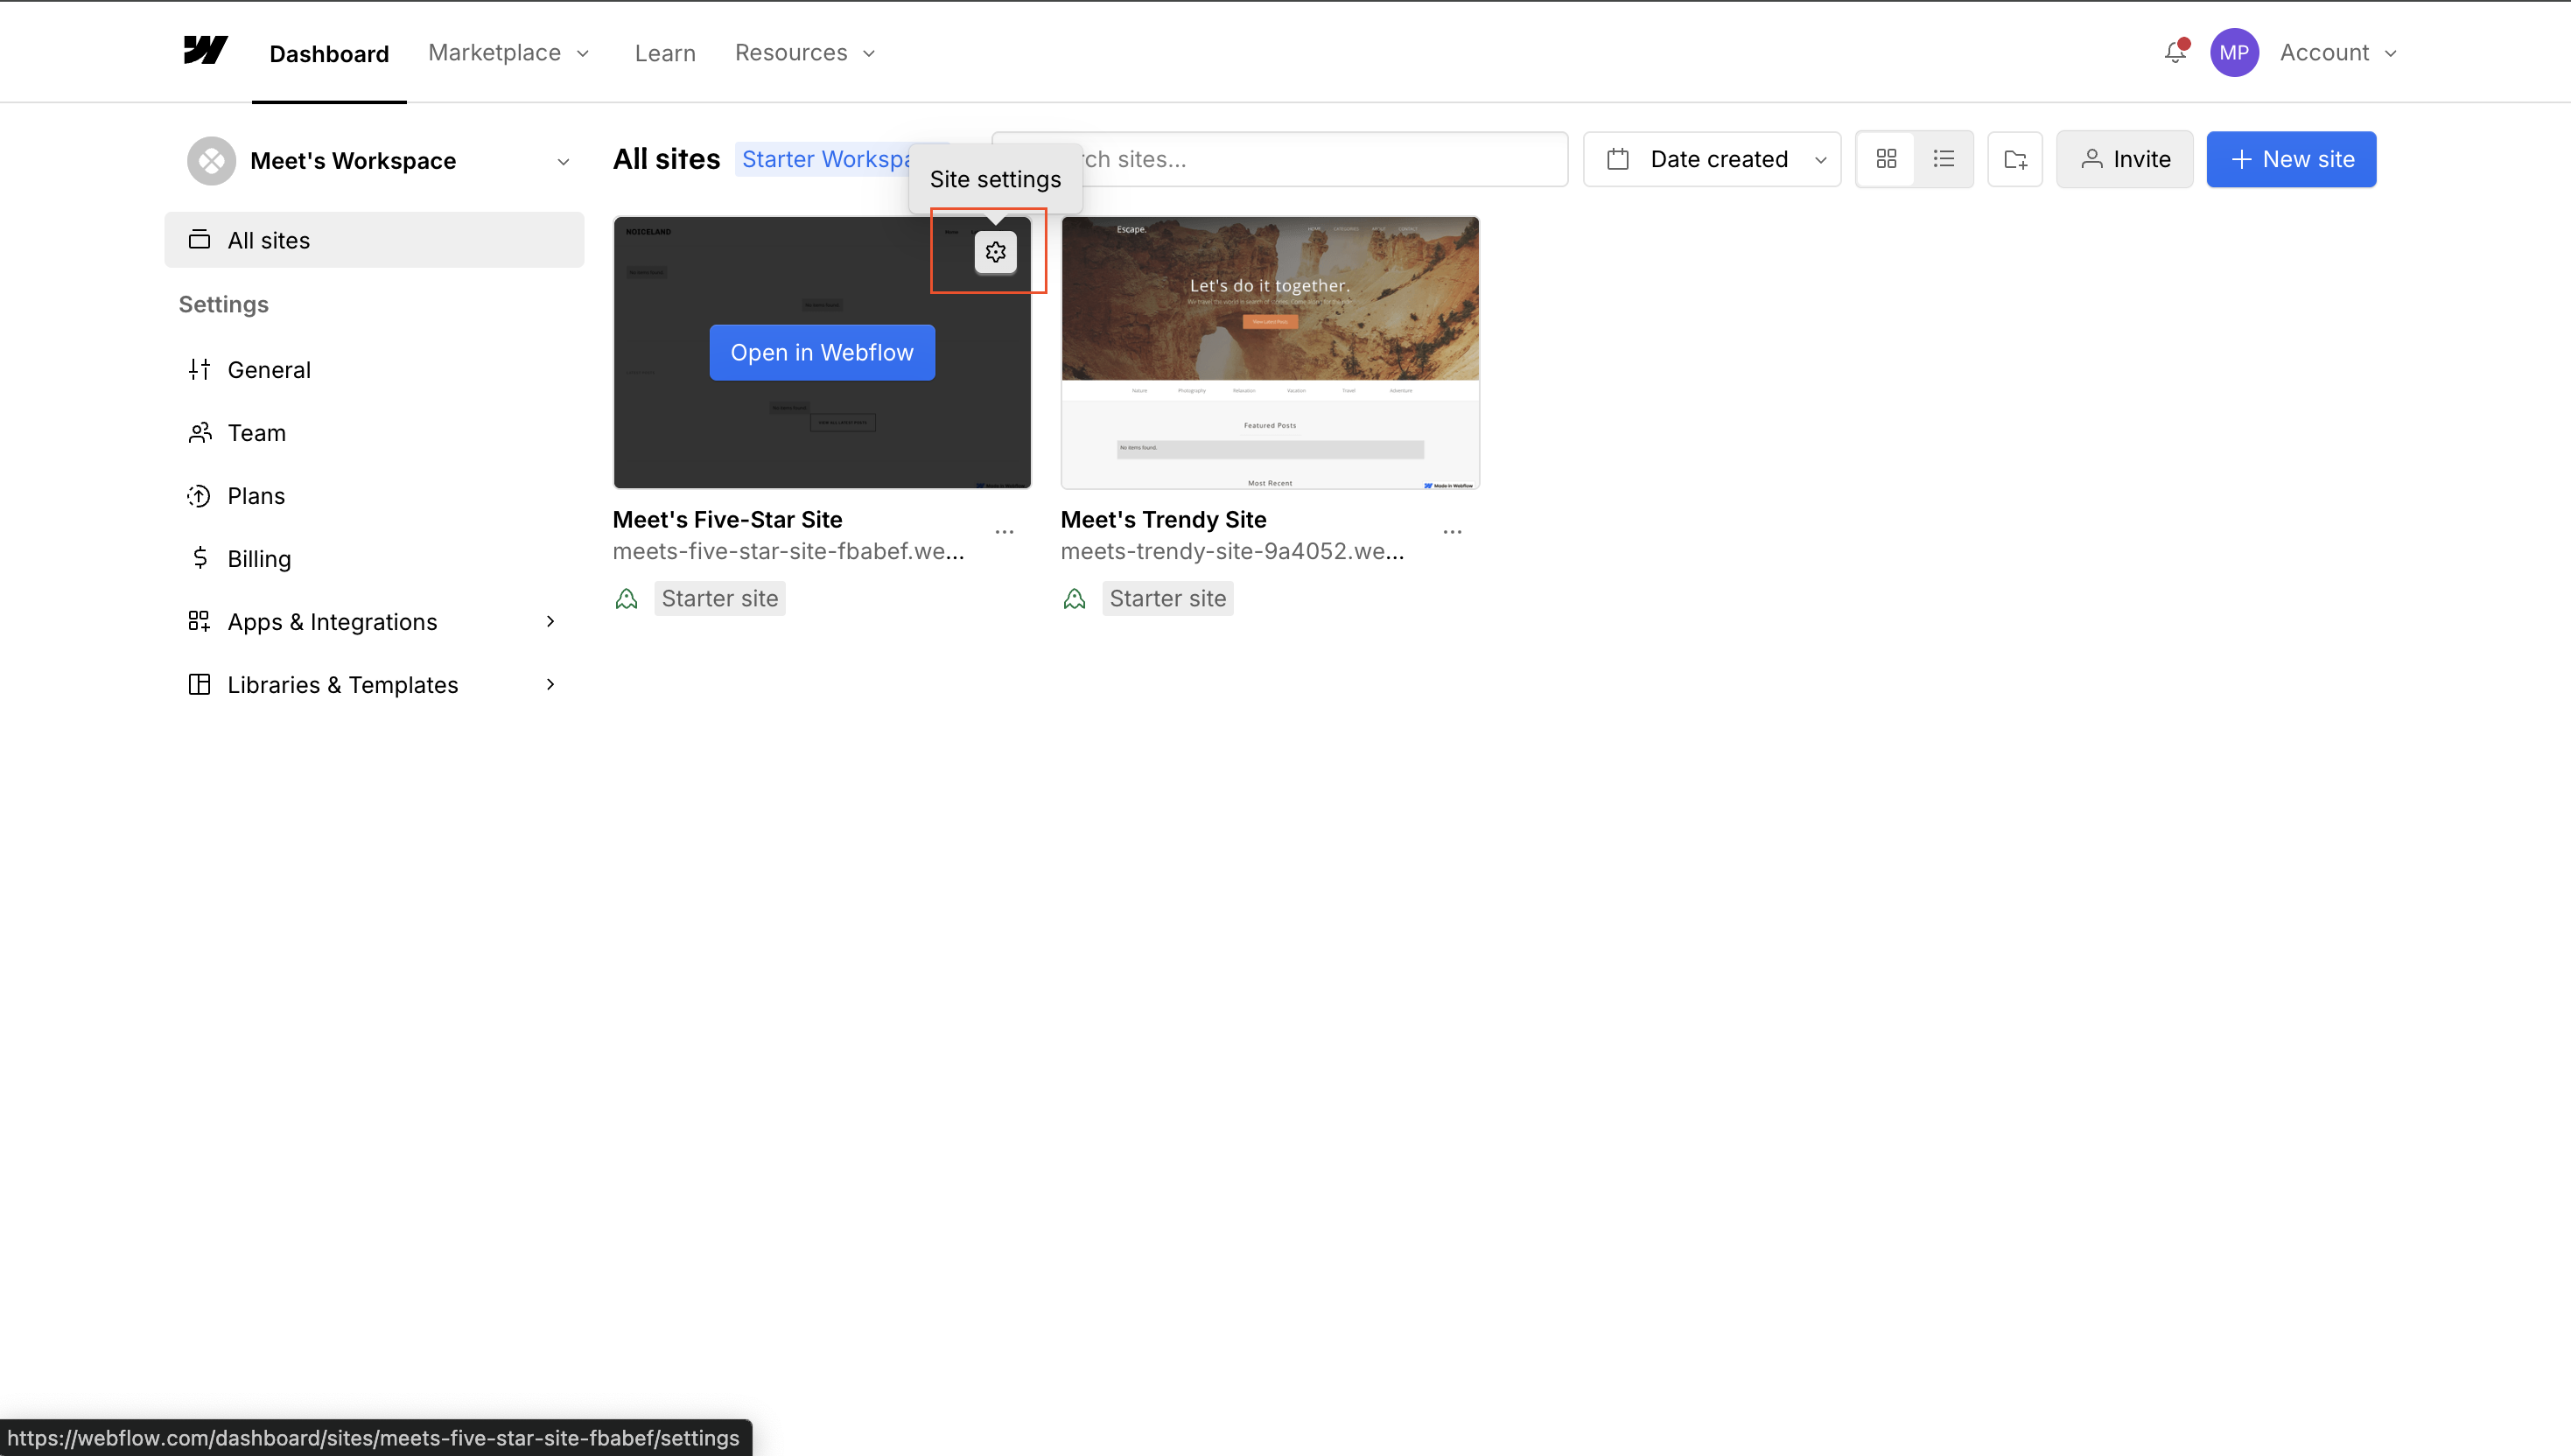Click Open in Webflow button
Viewport: 2571px width, 1456px height.
821,353
